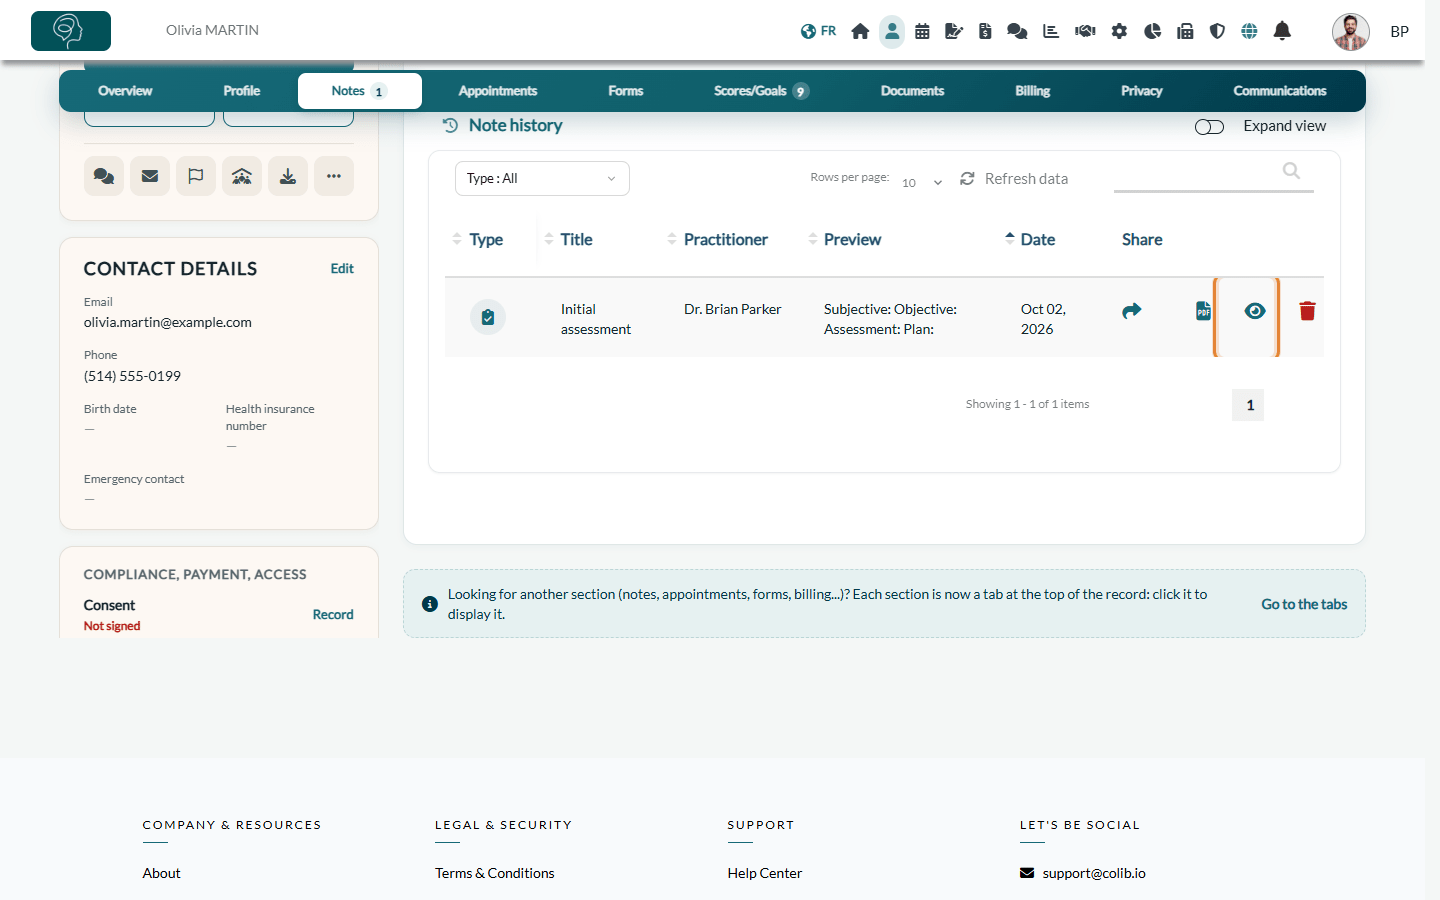Open the rows per page dropdown

pyautogui.click(x=922, y=182)
